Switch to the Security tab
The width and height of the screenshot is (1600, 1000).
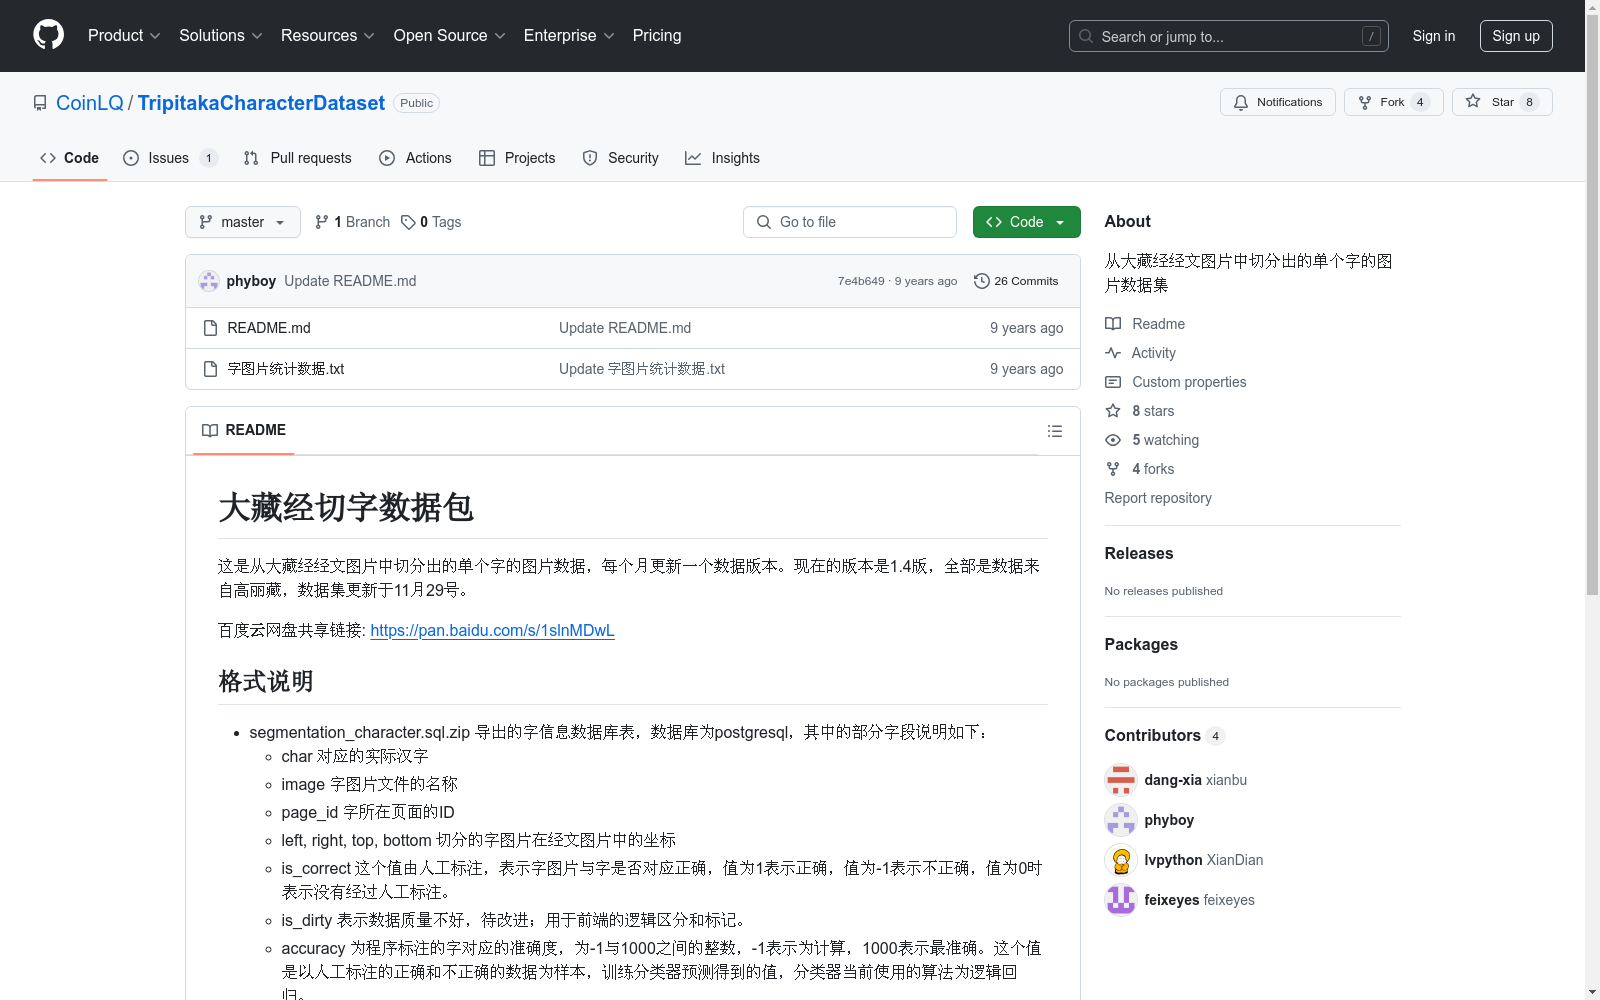(620, 158)
